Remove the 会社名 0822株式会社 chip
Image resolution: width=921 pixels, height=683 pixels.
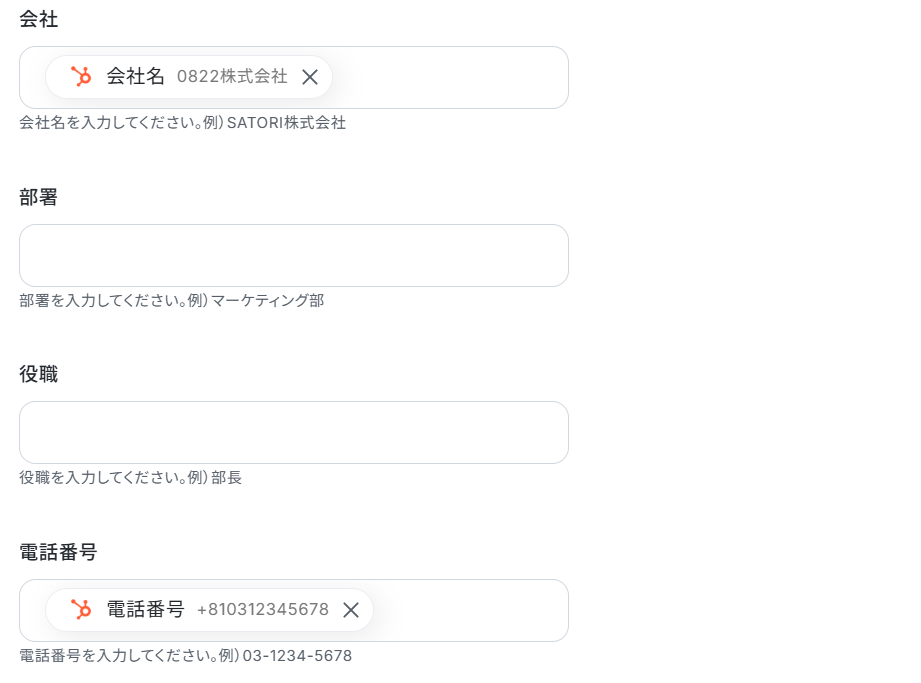(x=310, y=77)
